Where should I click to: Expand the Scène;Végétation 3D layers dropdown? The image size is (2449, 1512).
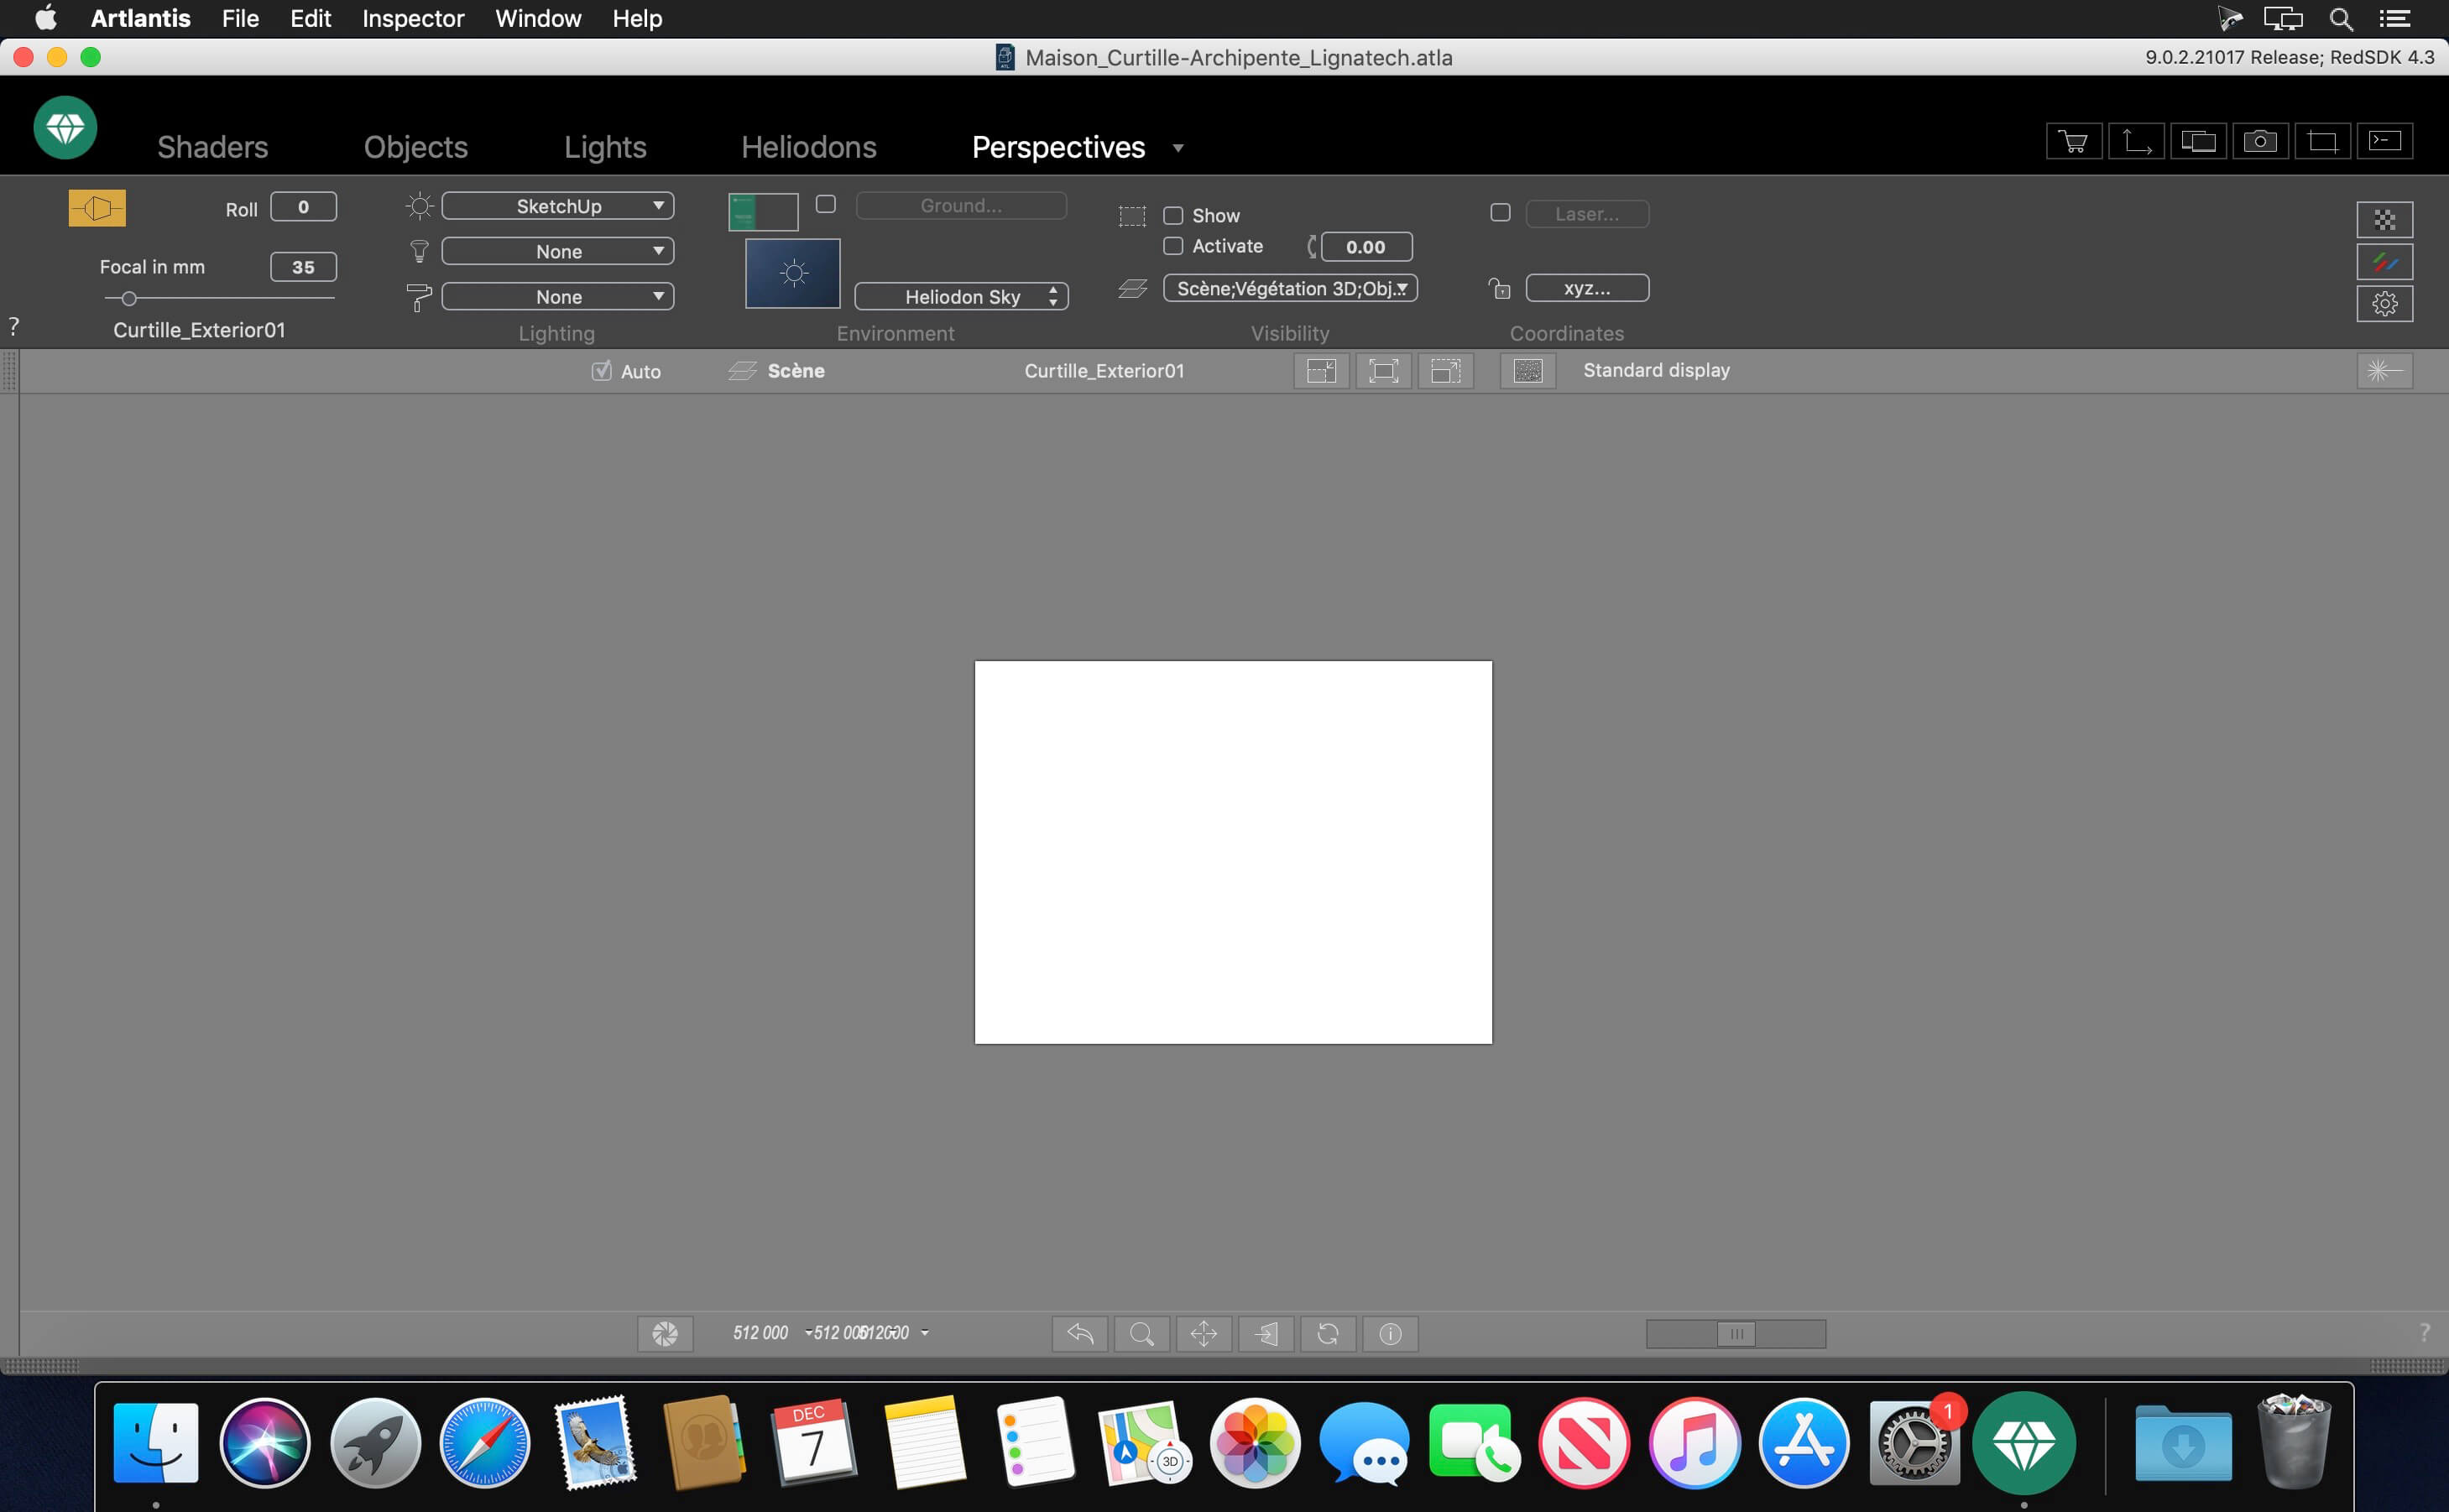(1290, 289)
